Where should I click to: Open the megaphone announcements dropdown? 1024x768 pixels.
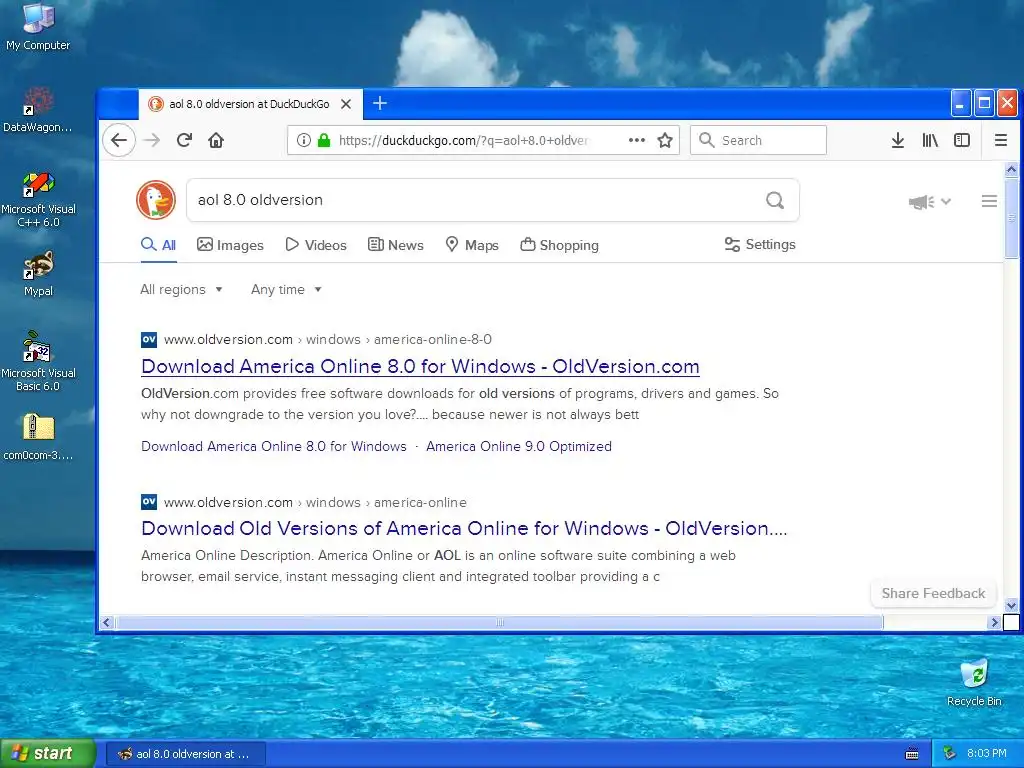point(929,202)
